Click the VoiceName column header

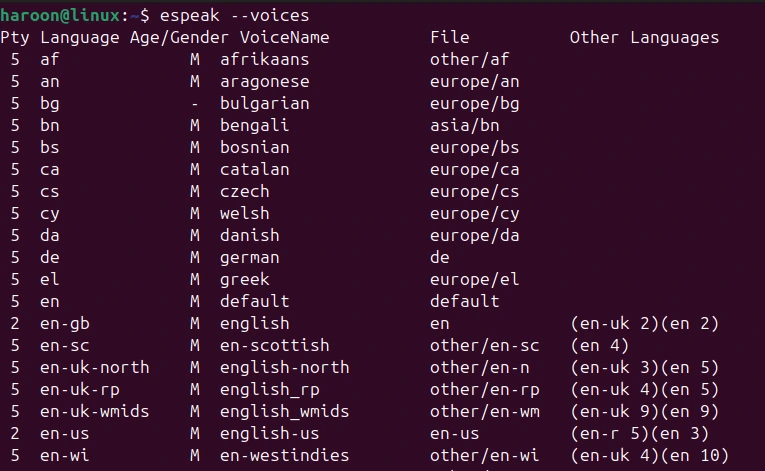tap(285, 38)
